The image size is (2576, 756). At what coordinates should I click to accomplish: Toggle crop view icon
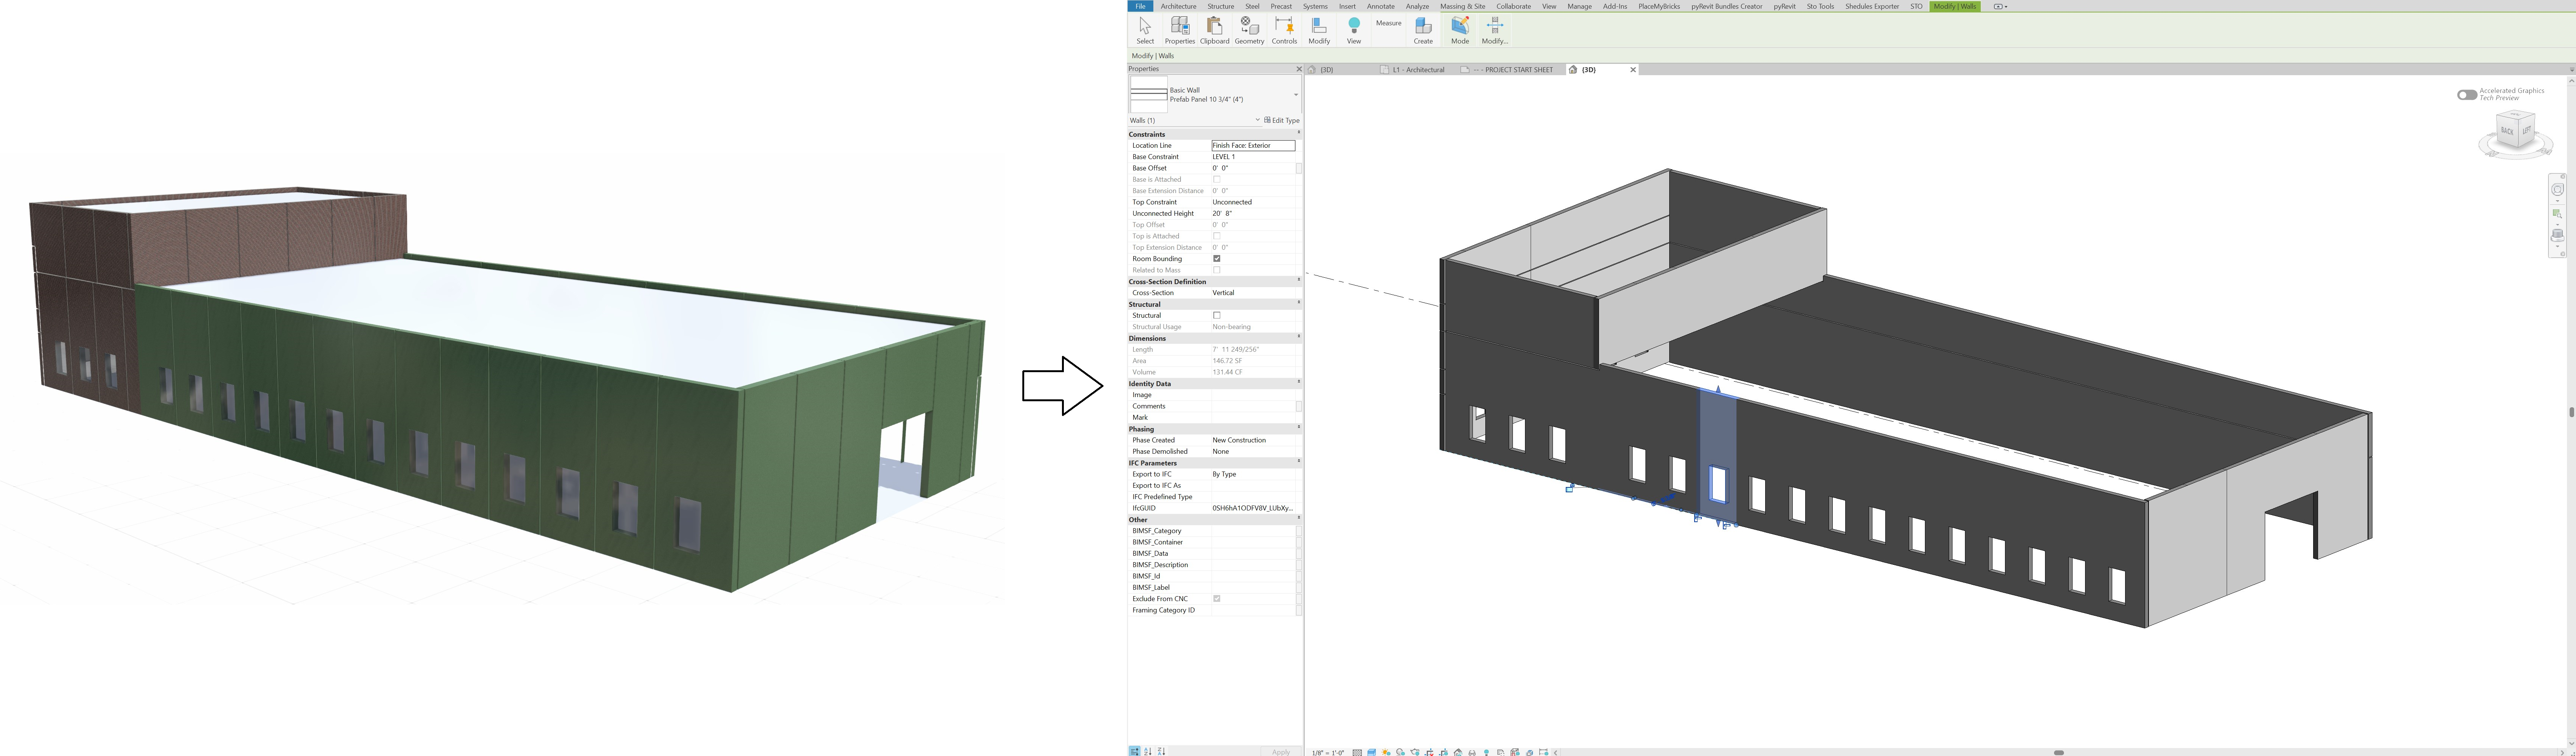coord(1429,752)
